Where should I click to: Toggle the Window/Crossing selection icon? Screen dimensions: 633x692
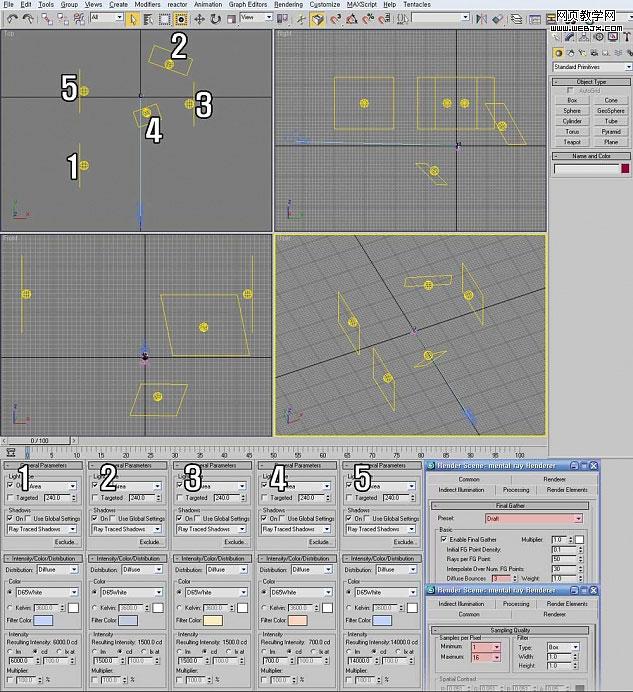tap(181, 19)
